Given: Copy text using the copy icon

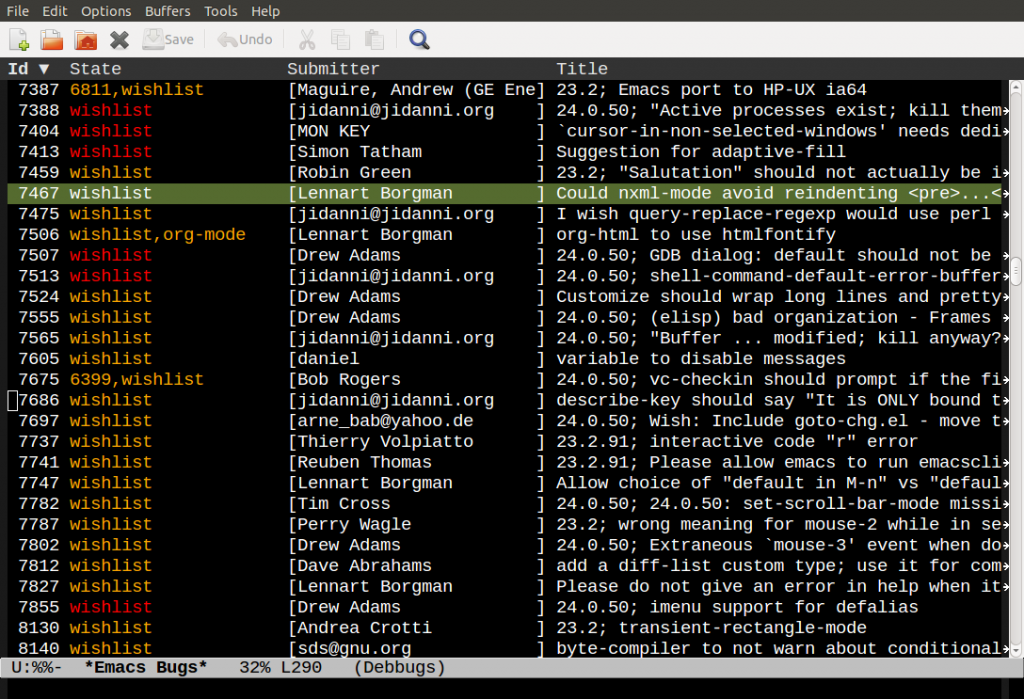Looking at the screenshot, I should (x=340, y=38).
